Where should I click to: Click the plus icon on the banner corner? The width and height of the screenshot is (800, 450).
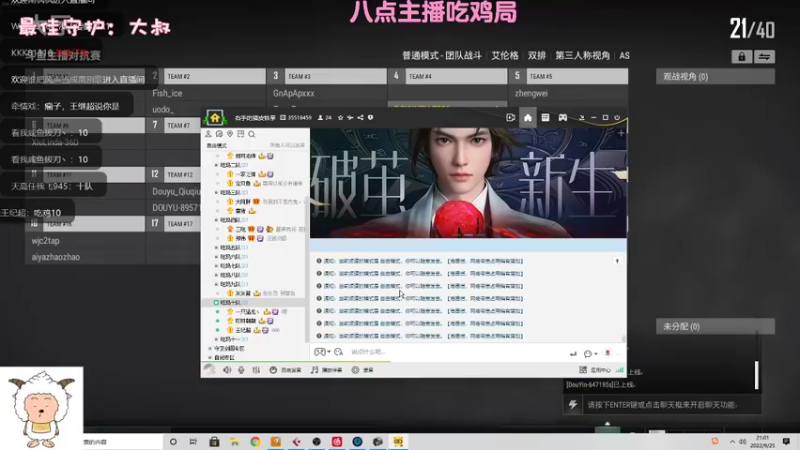click(621, 133)
